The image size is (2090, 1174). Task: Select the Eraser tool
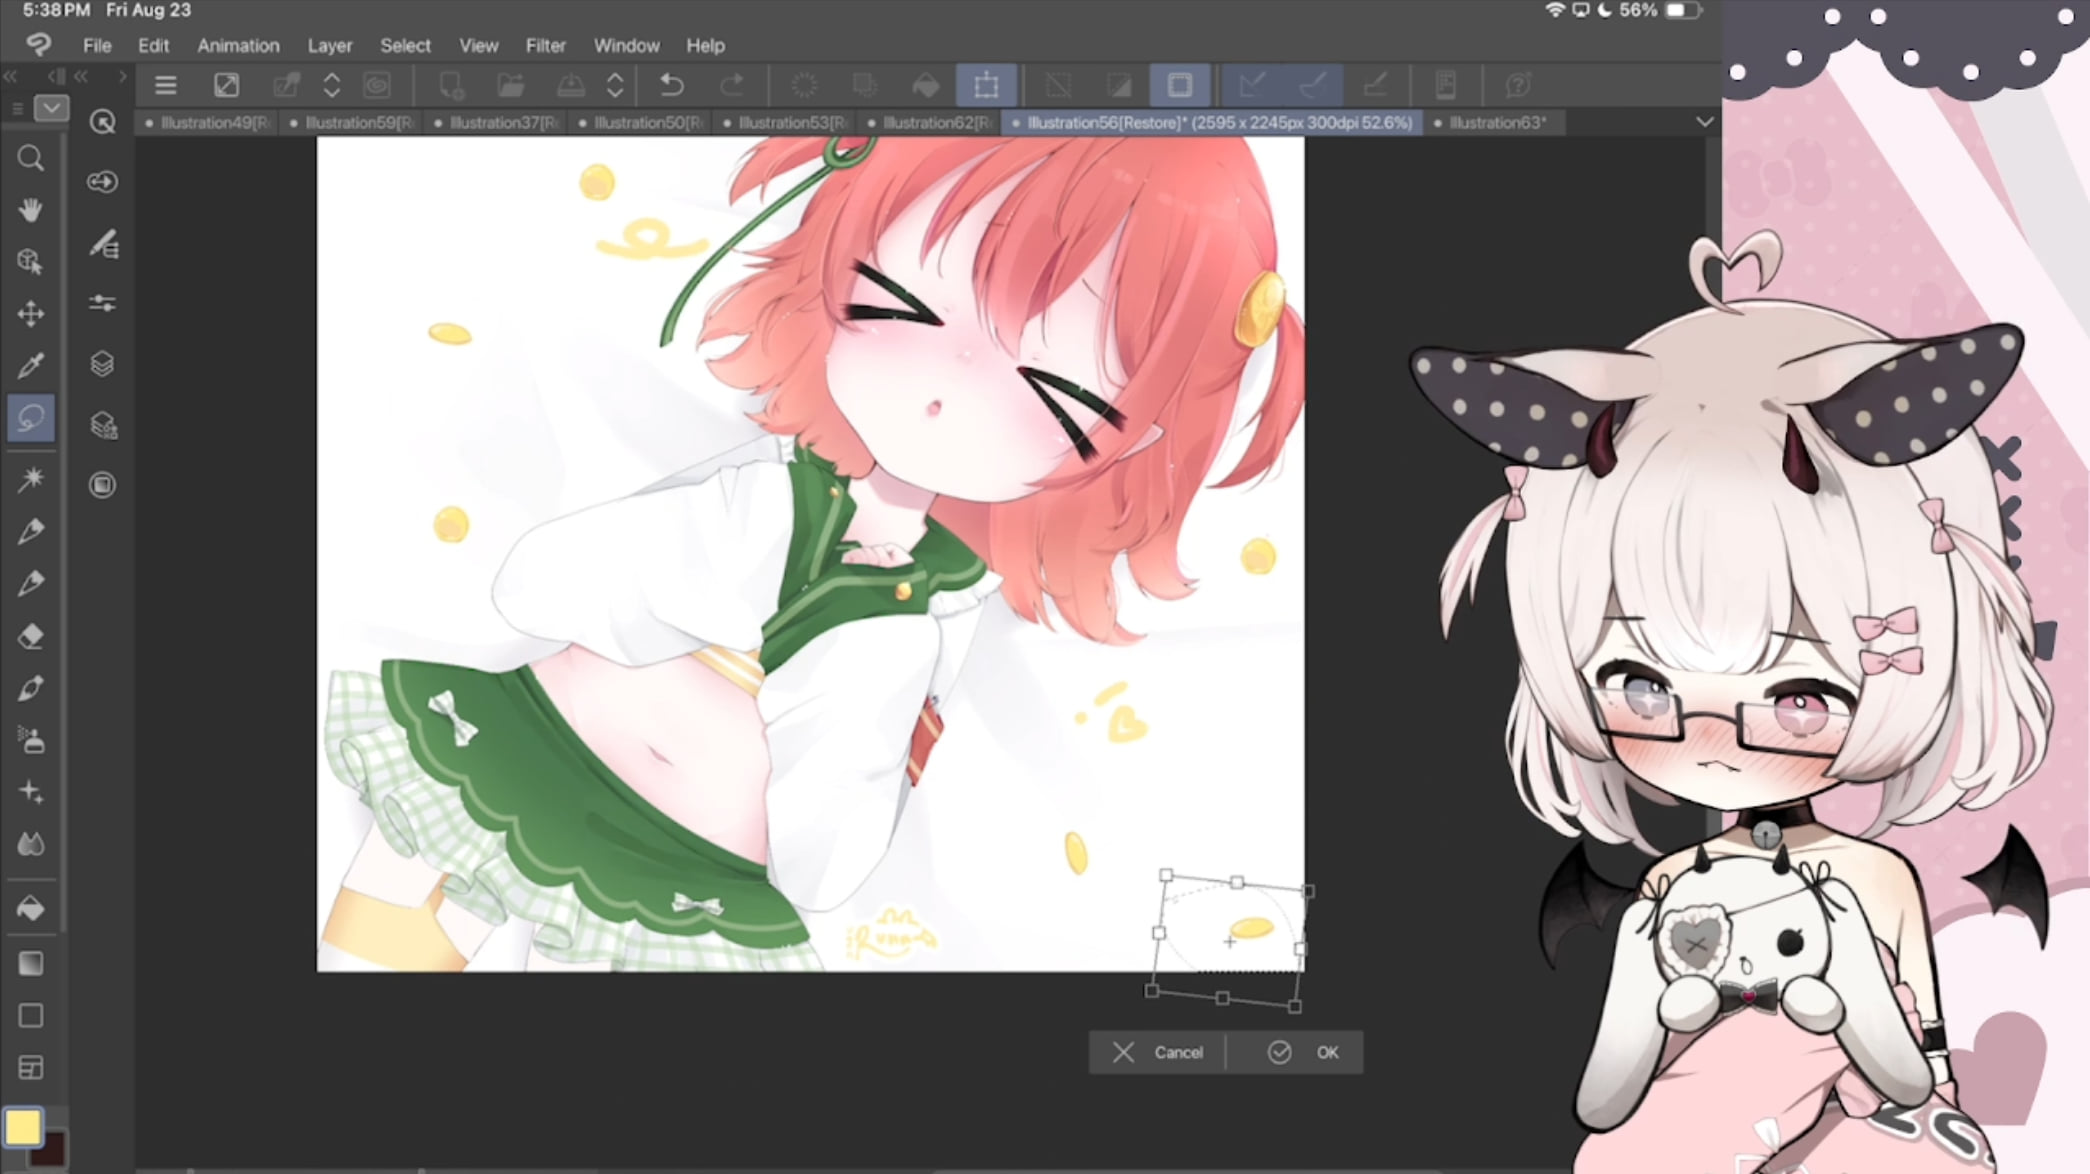[31, 636]
